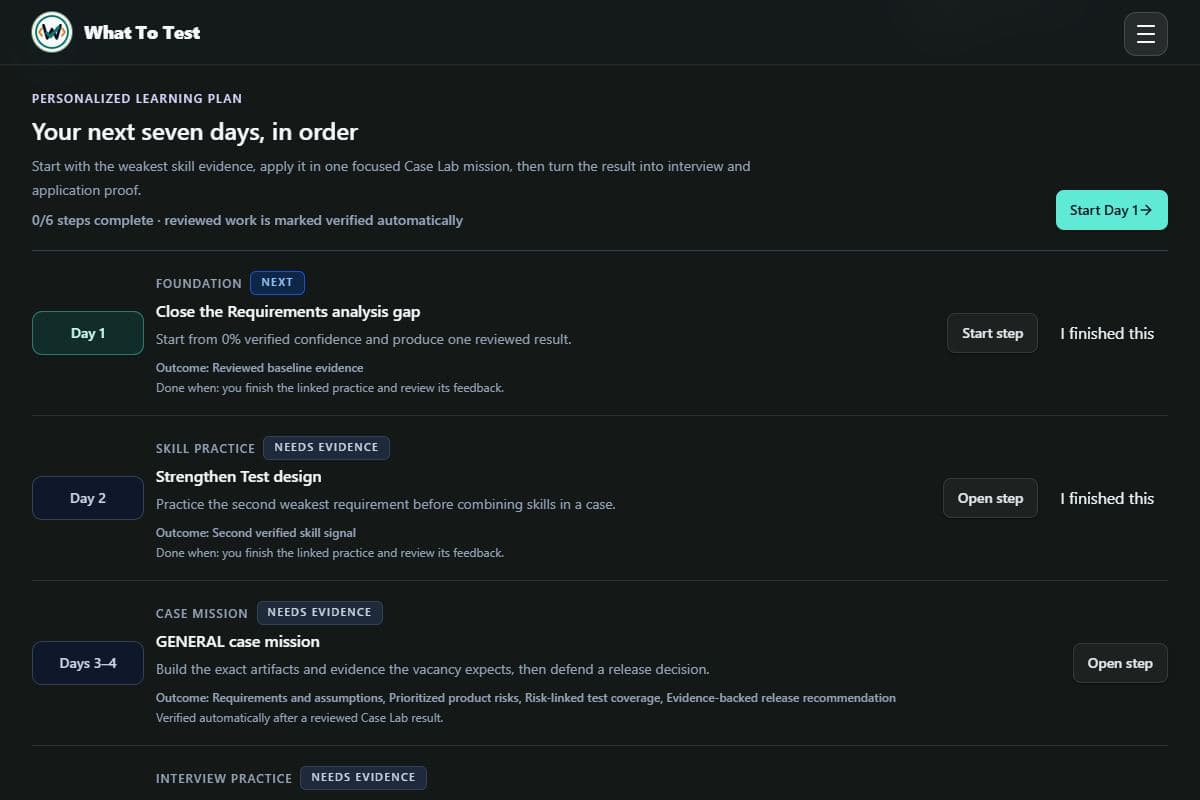Click the What To Test logo icon
The width and height of the screenshot is (1200, 800).
coord(52,32)
